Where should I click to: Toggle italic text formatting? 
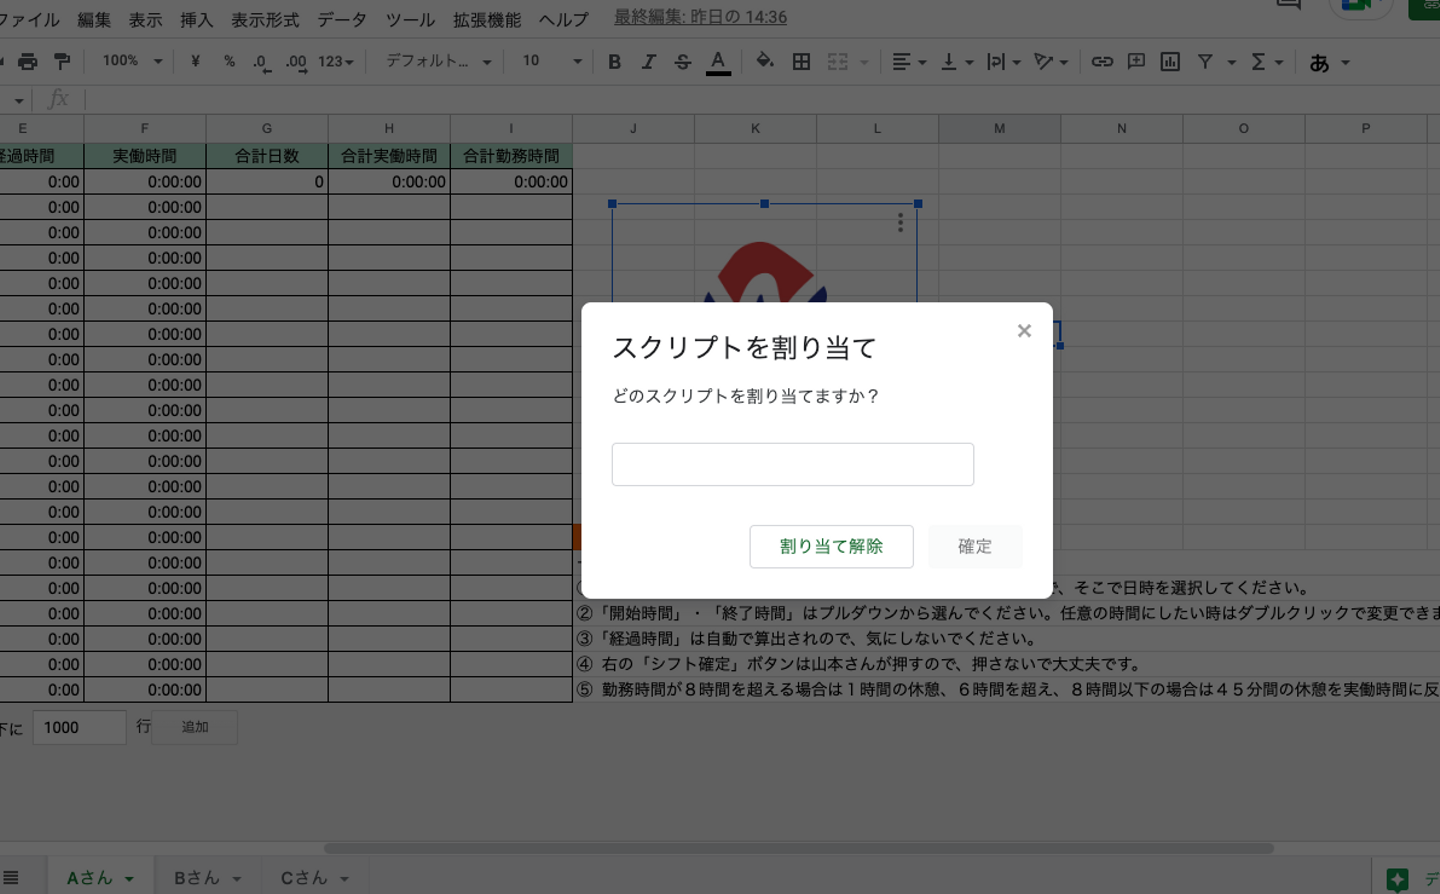click(x=648, y=62)
